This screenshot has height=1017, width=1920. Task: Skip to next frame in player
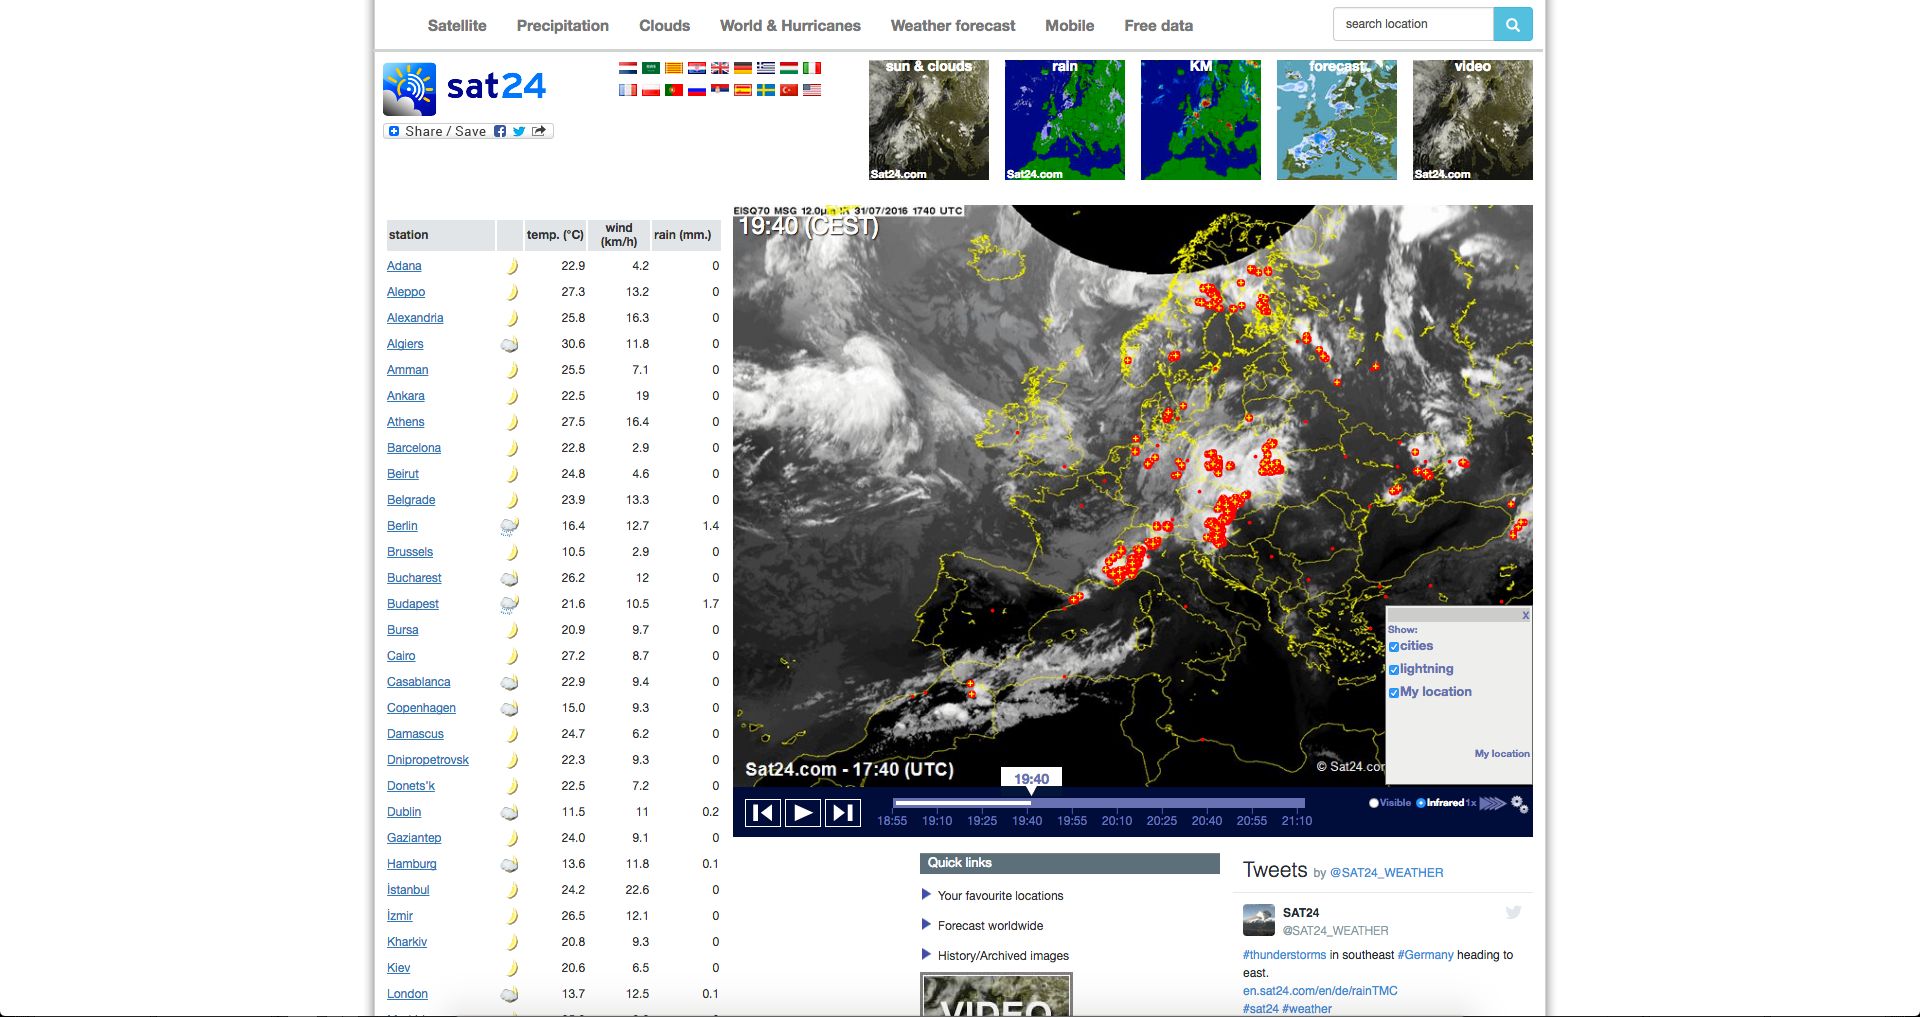(x=843, y=813)
